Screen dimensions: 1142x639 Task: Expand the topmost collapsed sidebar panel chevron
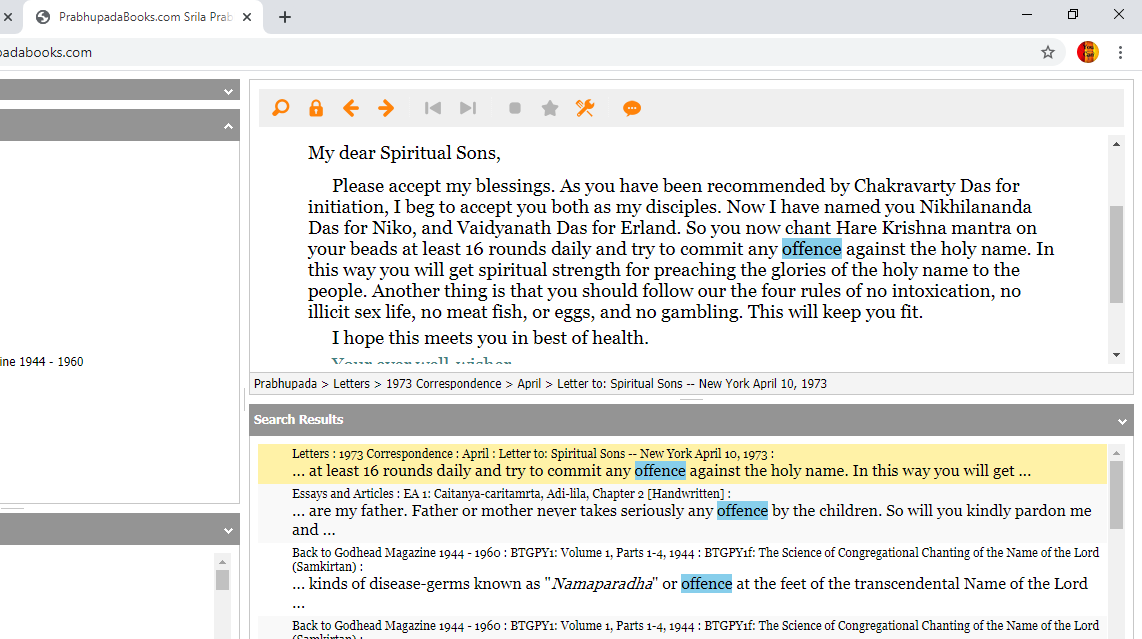point(229,91)
